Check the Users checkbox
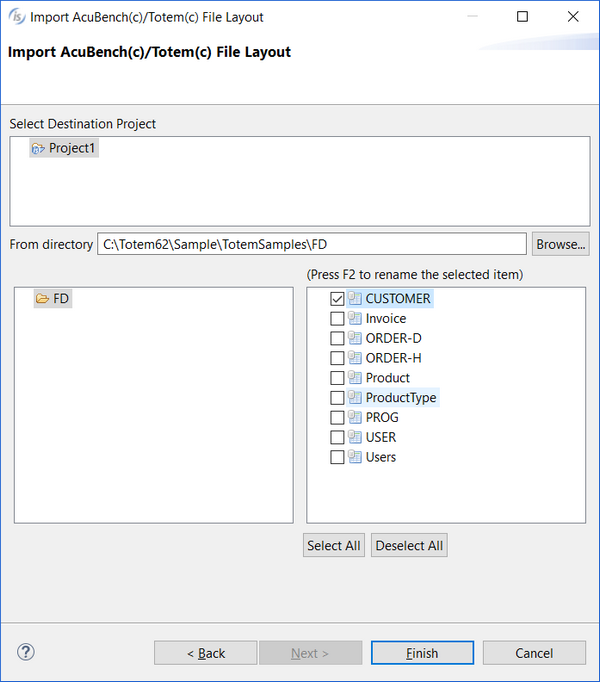 coord(337,457)
